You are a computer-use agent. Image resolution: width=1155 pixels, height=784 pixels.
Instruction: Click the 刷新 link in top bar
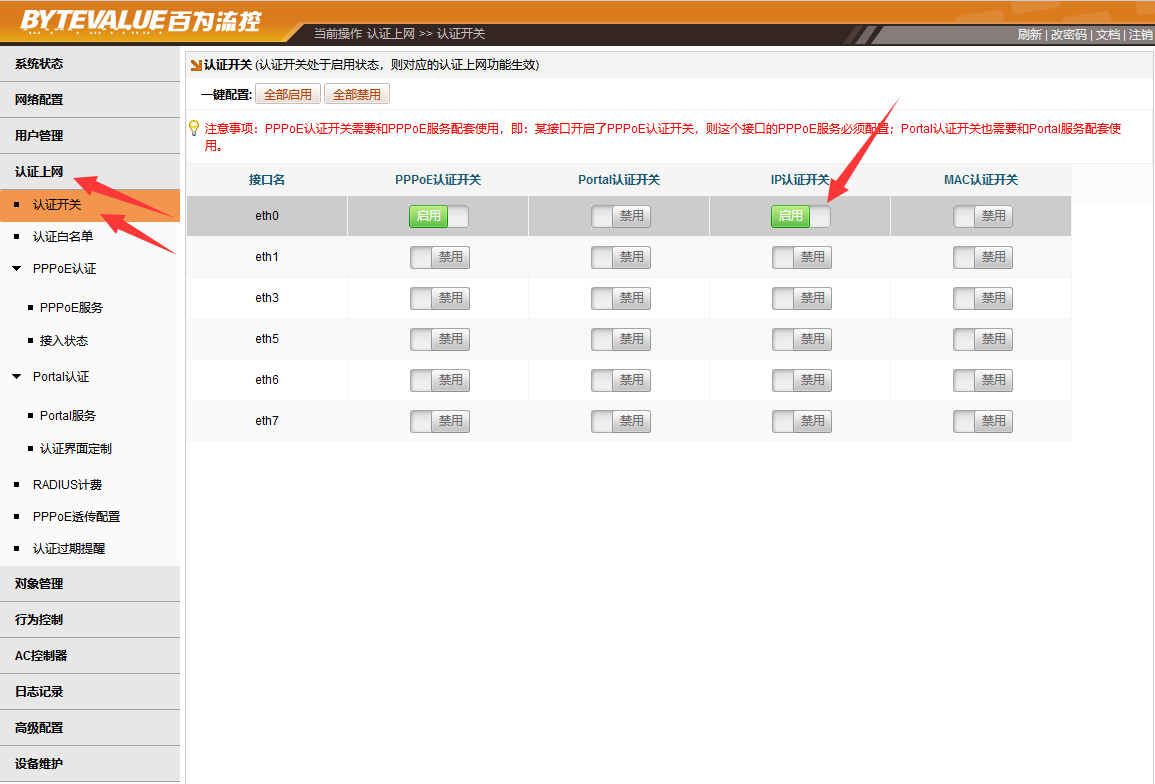(x=1029, y=35)
